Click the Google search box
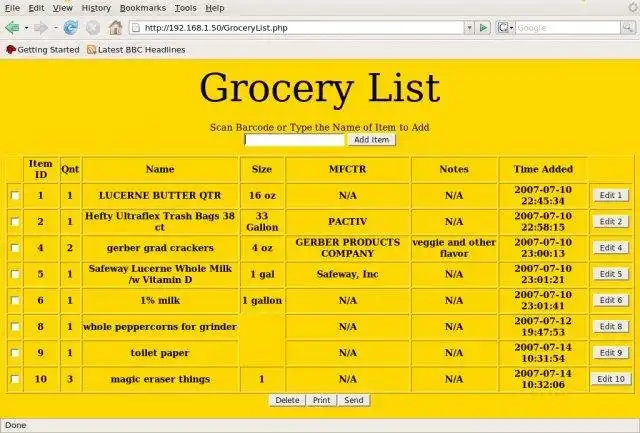Viewport: 640px width, 433px height. (567, 28)
